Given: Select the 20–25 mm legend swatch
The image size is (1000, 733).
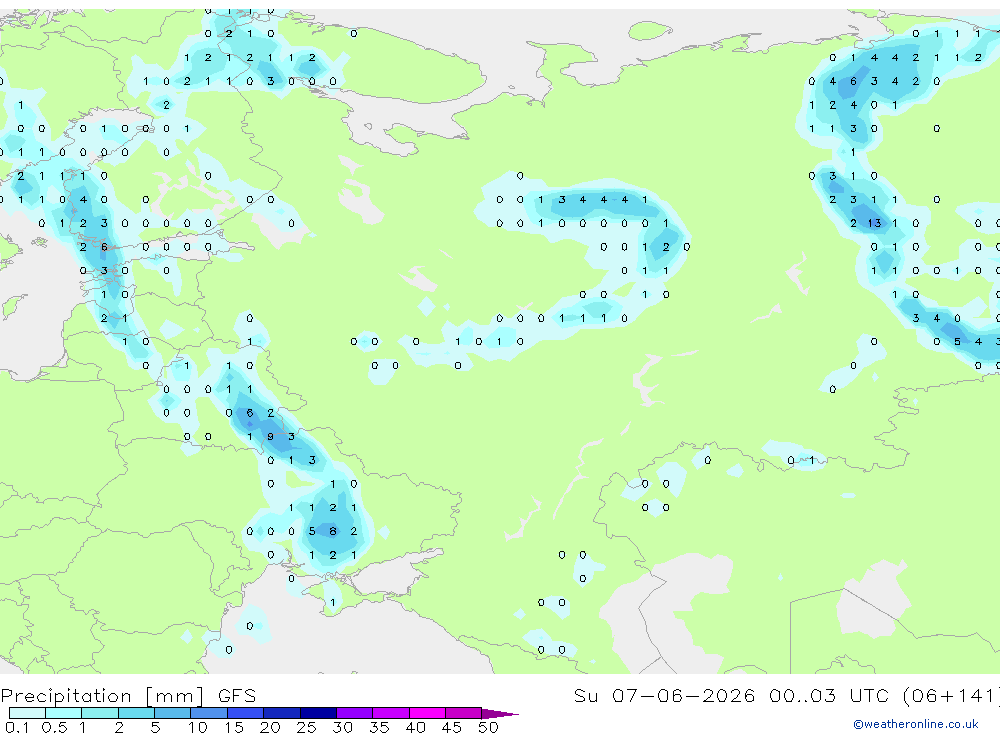Looking at the screenshot, I should 281,713.
